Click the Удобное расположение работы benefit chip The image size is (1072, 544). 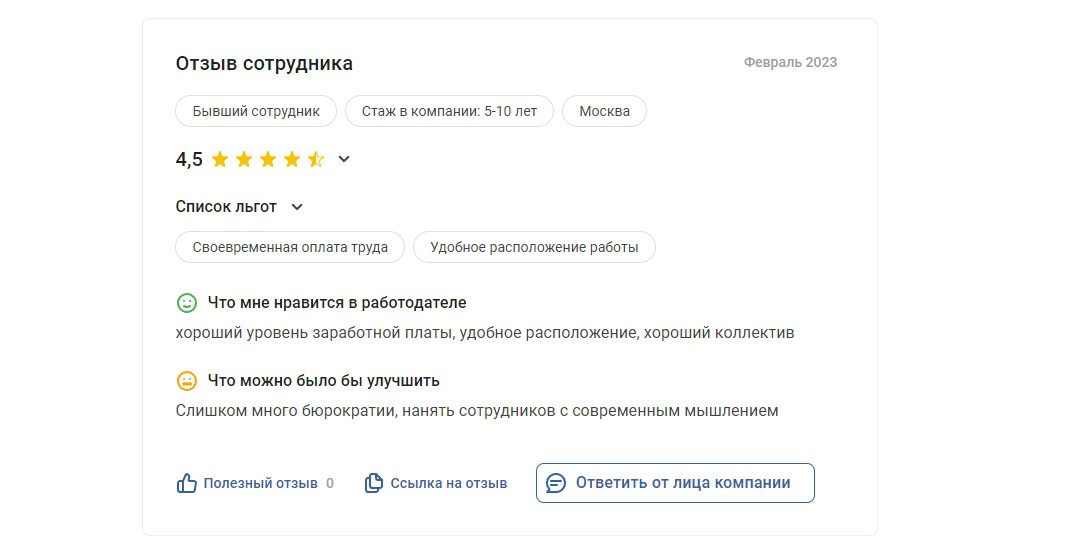pos(534,247)
